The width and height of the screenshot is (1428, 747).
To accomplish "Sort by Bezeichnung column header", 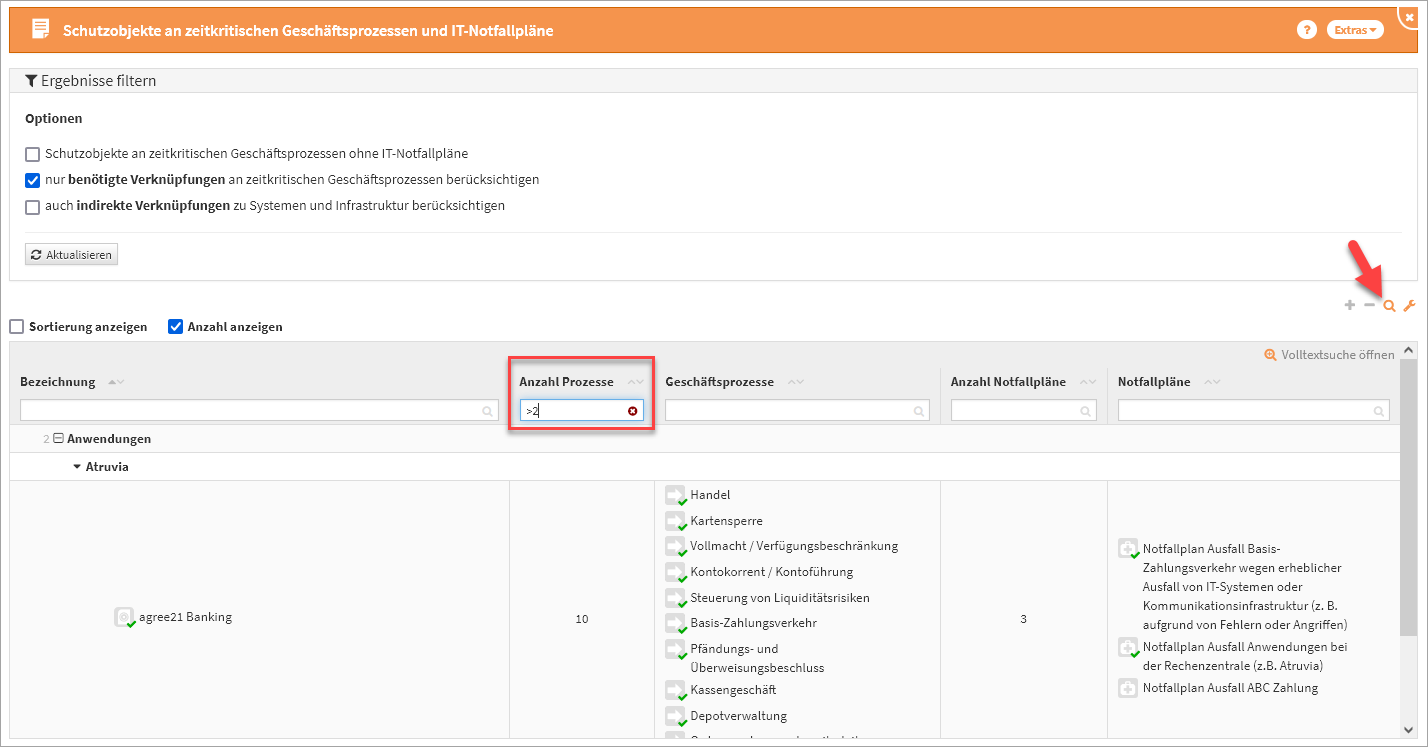I will 58,382.
